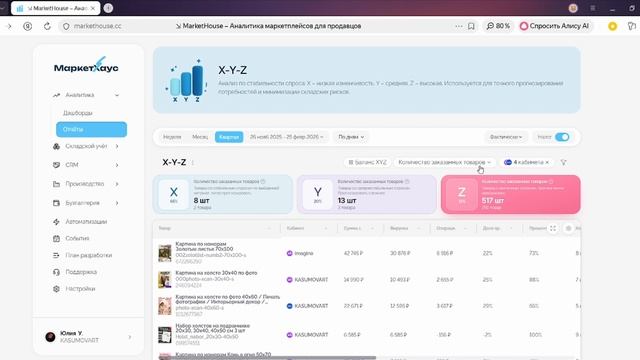This screenshot has height=360, width=640.
Task: Click the Настройки gear icon
Action: click(56, 289)
